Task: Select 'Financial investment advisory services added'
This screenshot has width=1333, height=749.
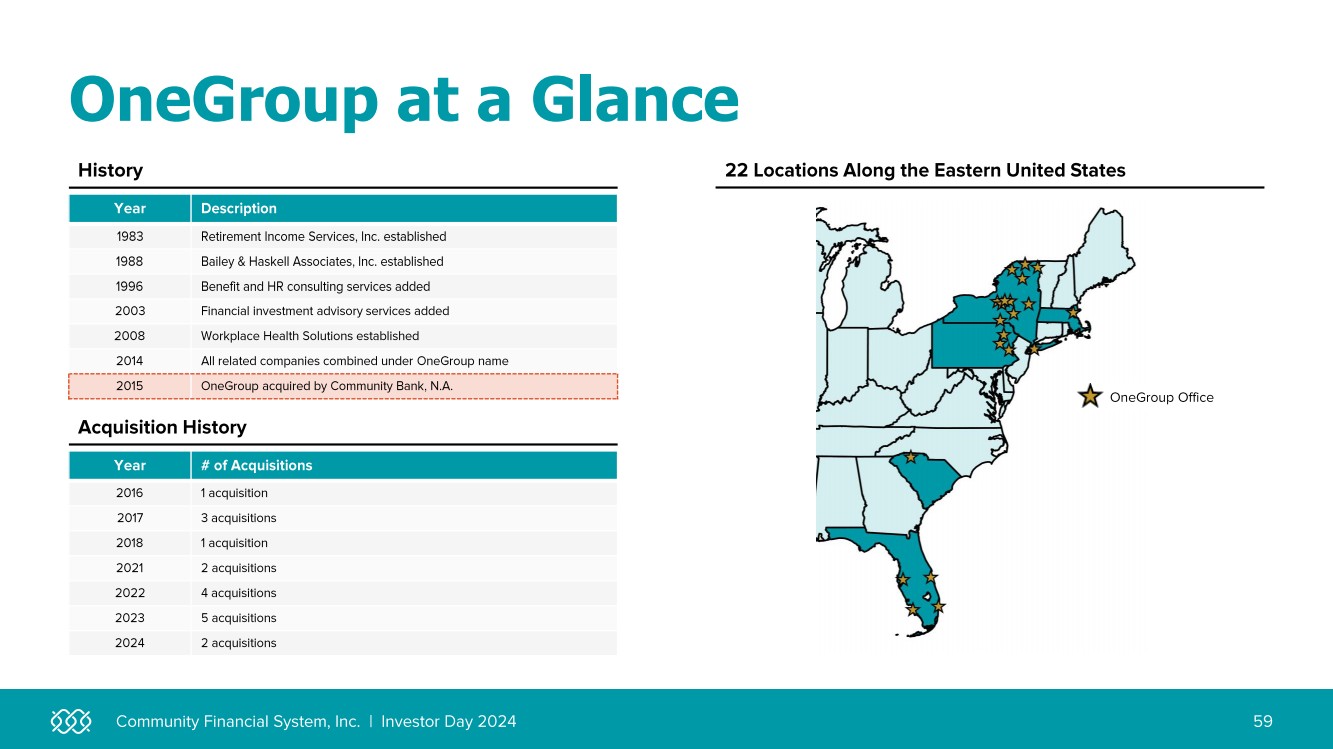Action: 325,311
